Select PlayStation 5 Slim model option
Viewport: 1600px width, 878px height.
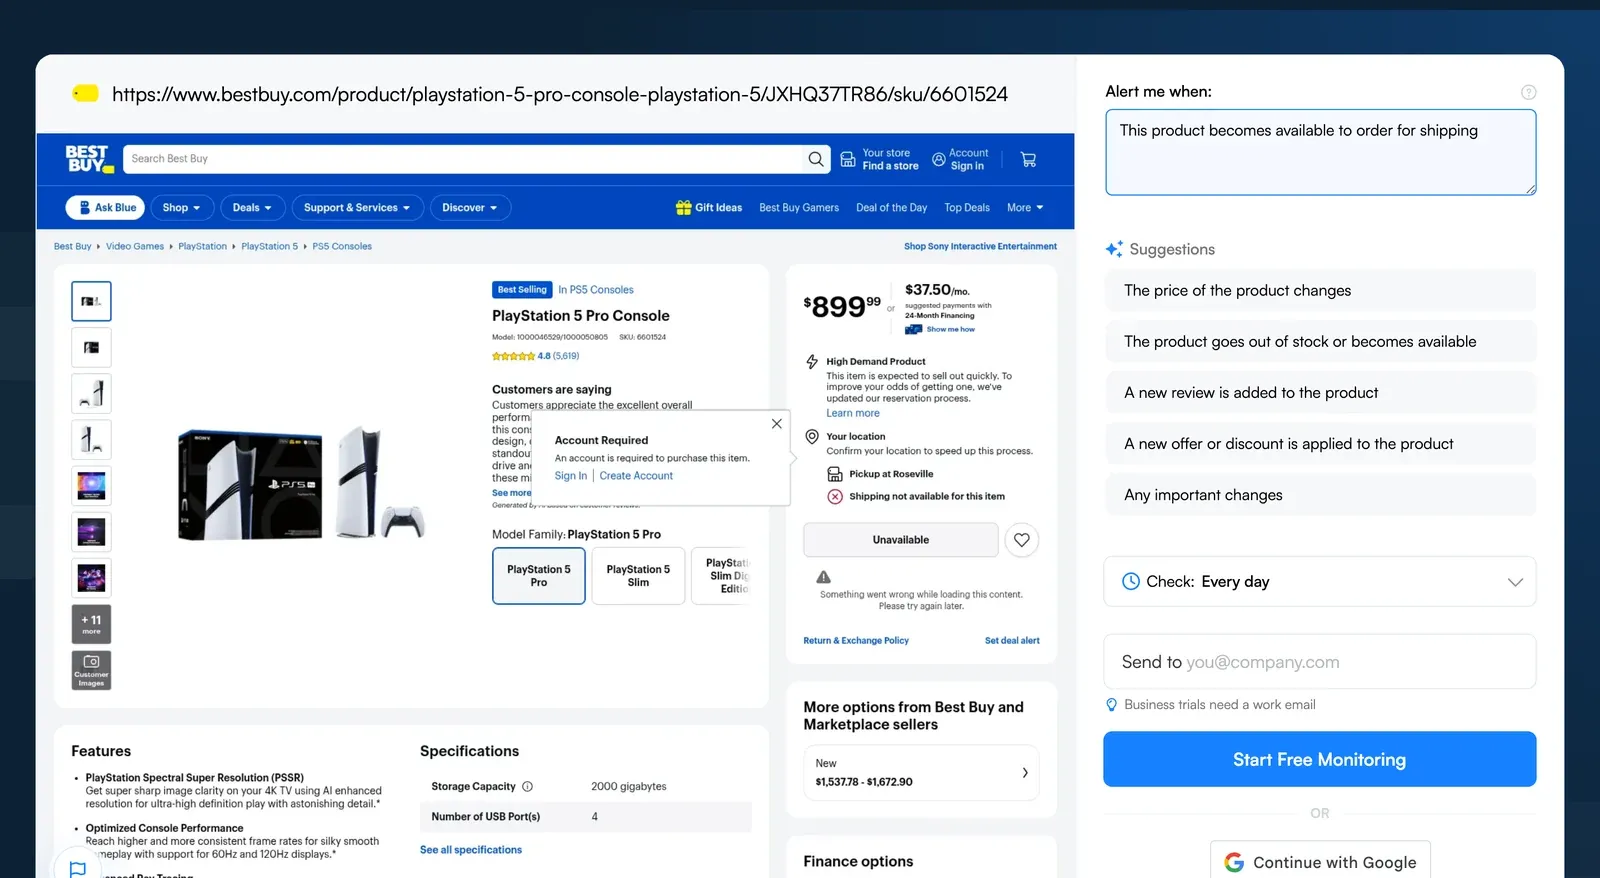pos(638,576)
